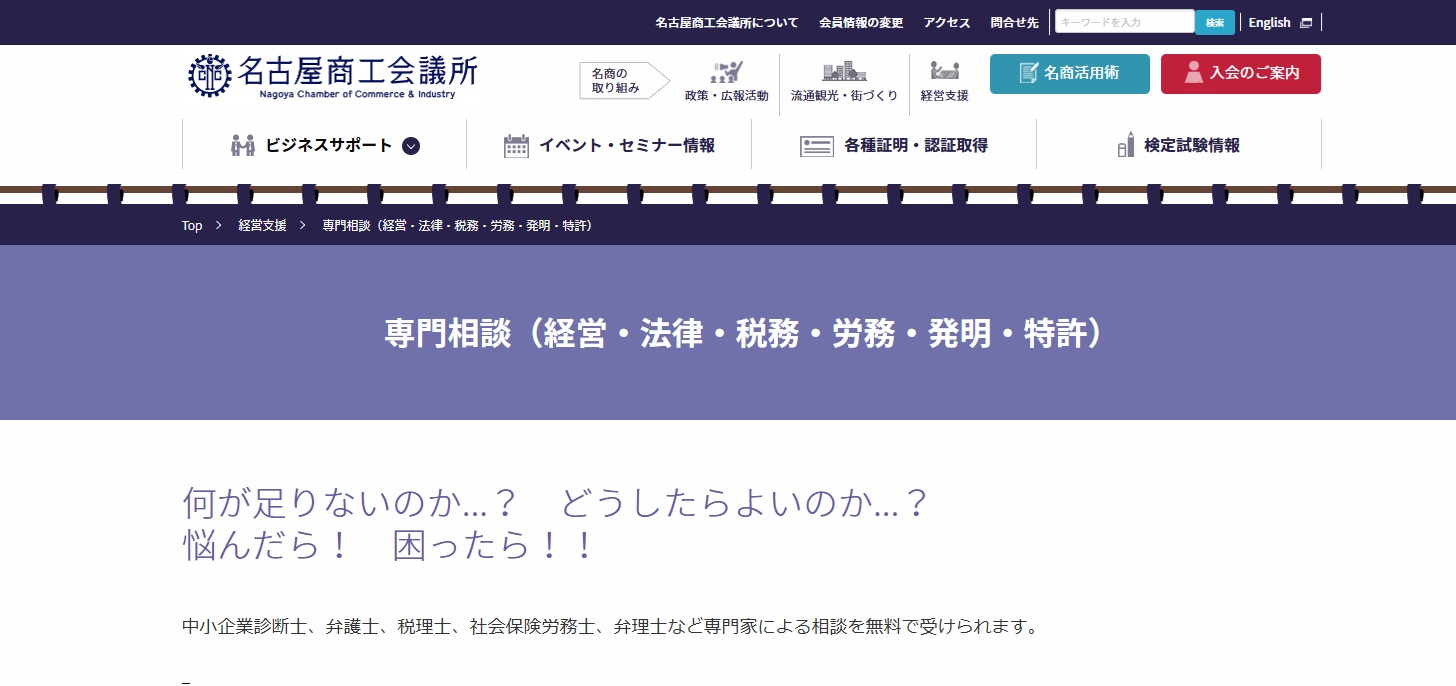
Task: Click the calendar icon for イベント・セミナー情報
Action: pos(516,146)
